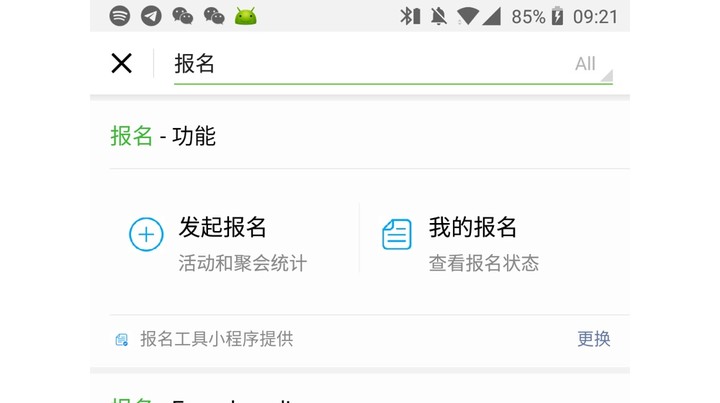The height and width of the screenshot is (403, 720).
Task: Select the 报名 - 功能 section header
Action: 163,136
